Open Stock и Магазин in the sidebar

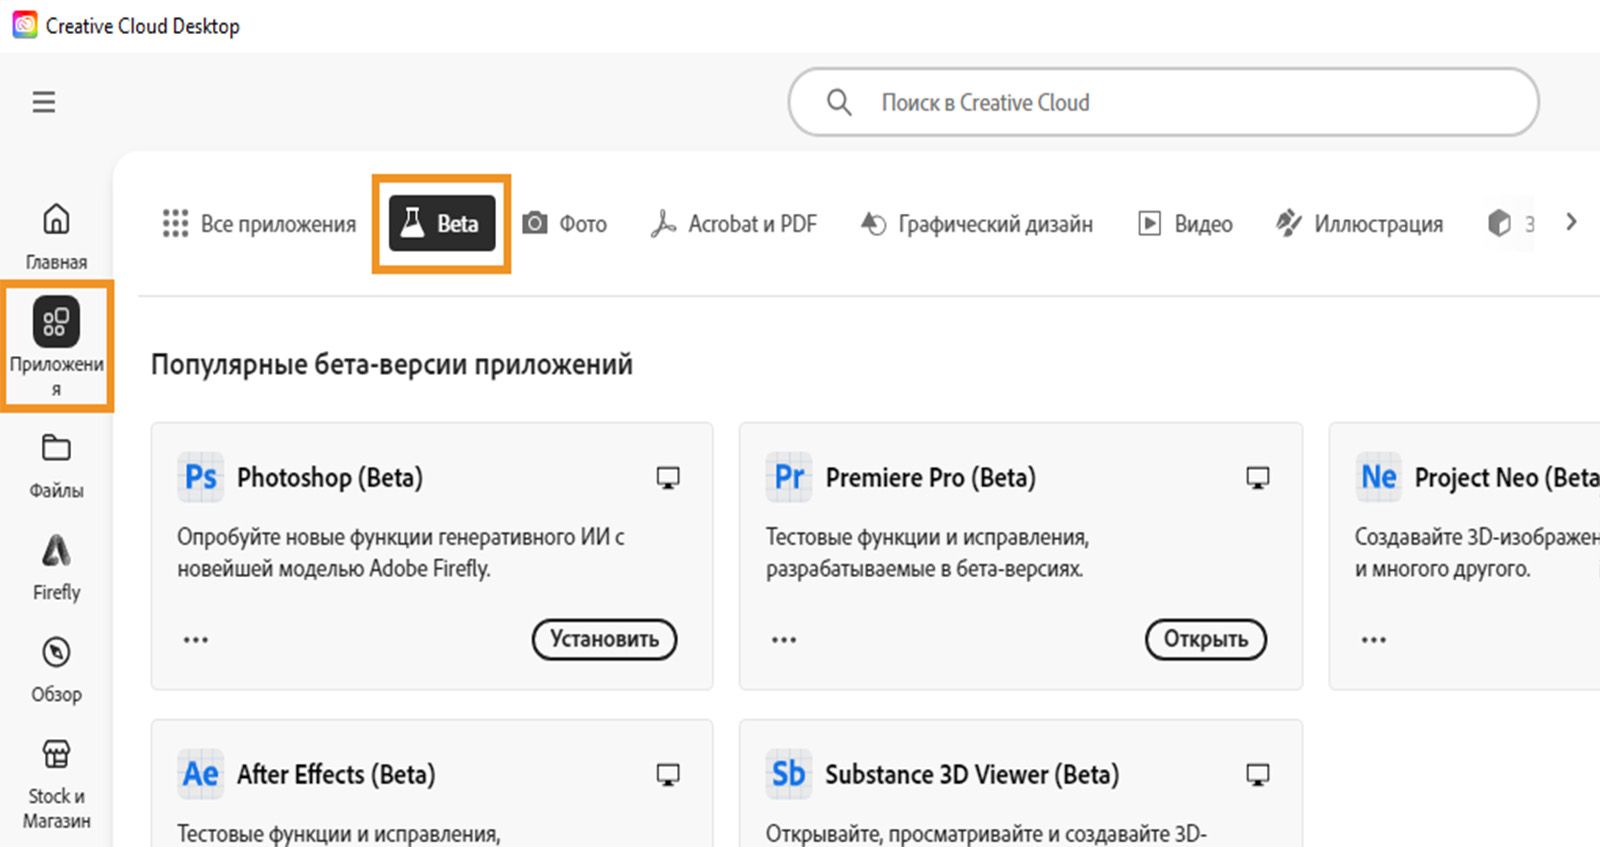[56, 784]
